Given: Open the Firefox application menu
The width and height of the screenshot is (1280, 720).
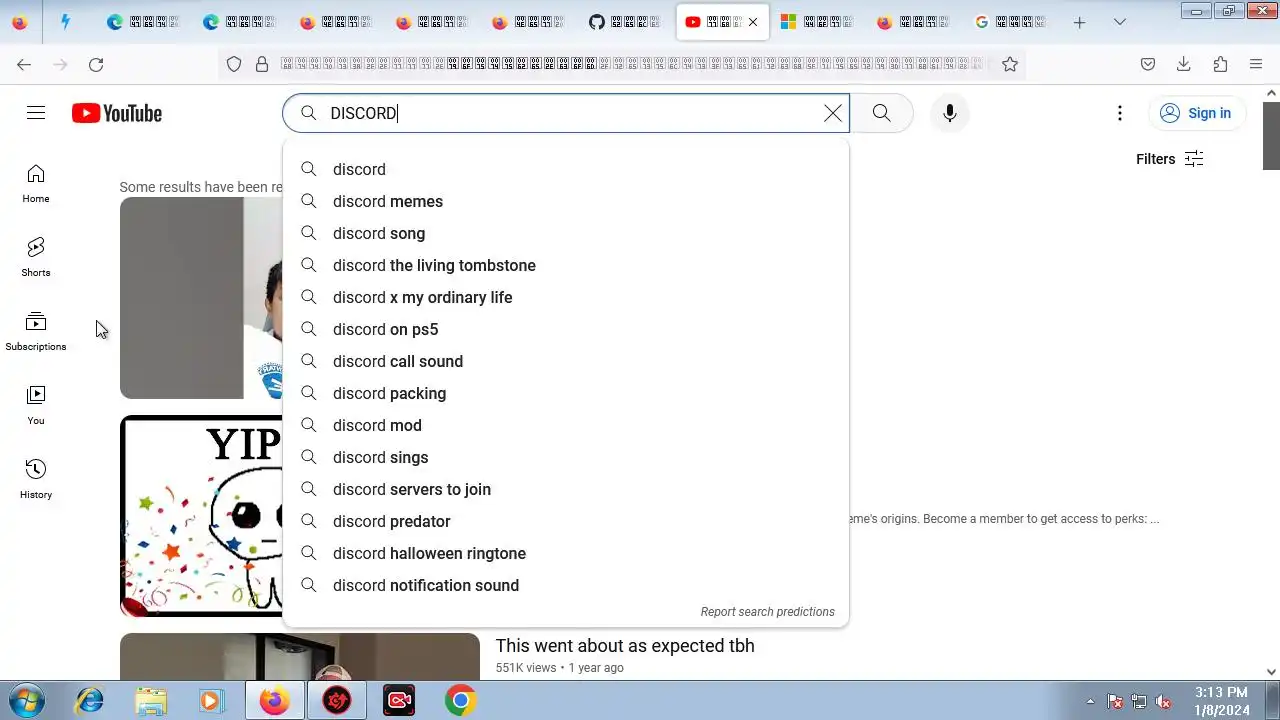Looking at the screenshot, I should coord(1256,64).
